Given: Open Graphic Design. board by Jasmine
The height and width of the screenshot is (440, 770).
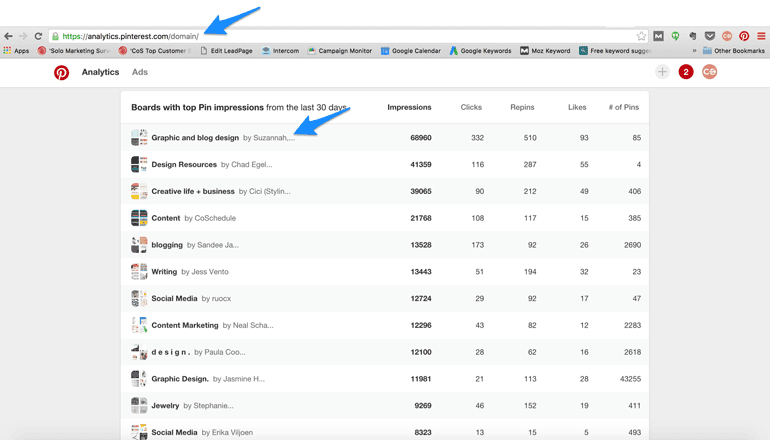Looking at the screenshot, I should click(x=180, y=379).
